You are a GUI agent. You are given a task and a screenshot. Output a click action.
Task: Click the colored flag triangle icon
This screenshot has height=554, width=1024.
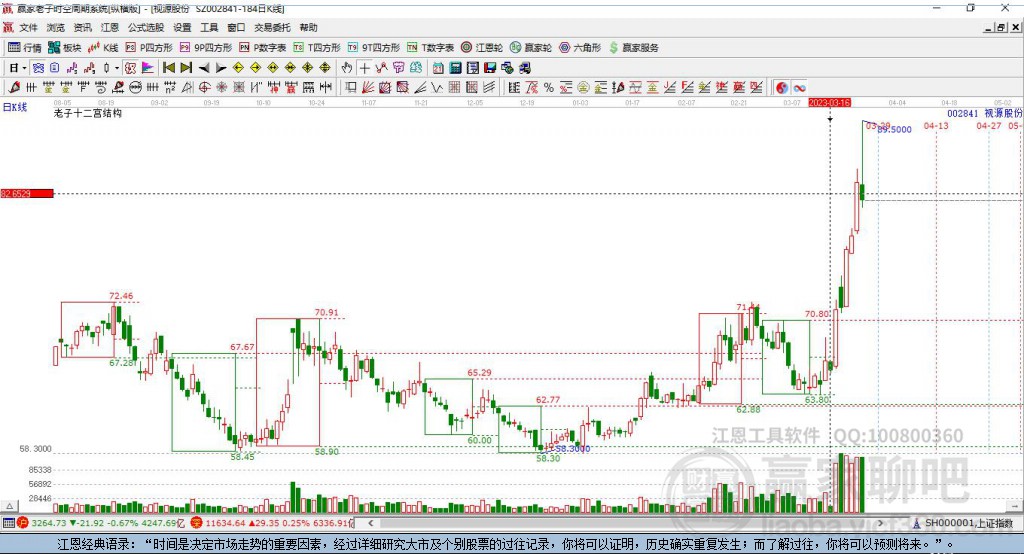pos(148,68)
